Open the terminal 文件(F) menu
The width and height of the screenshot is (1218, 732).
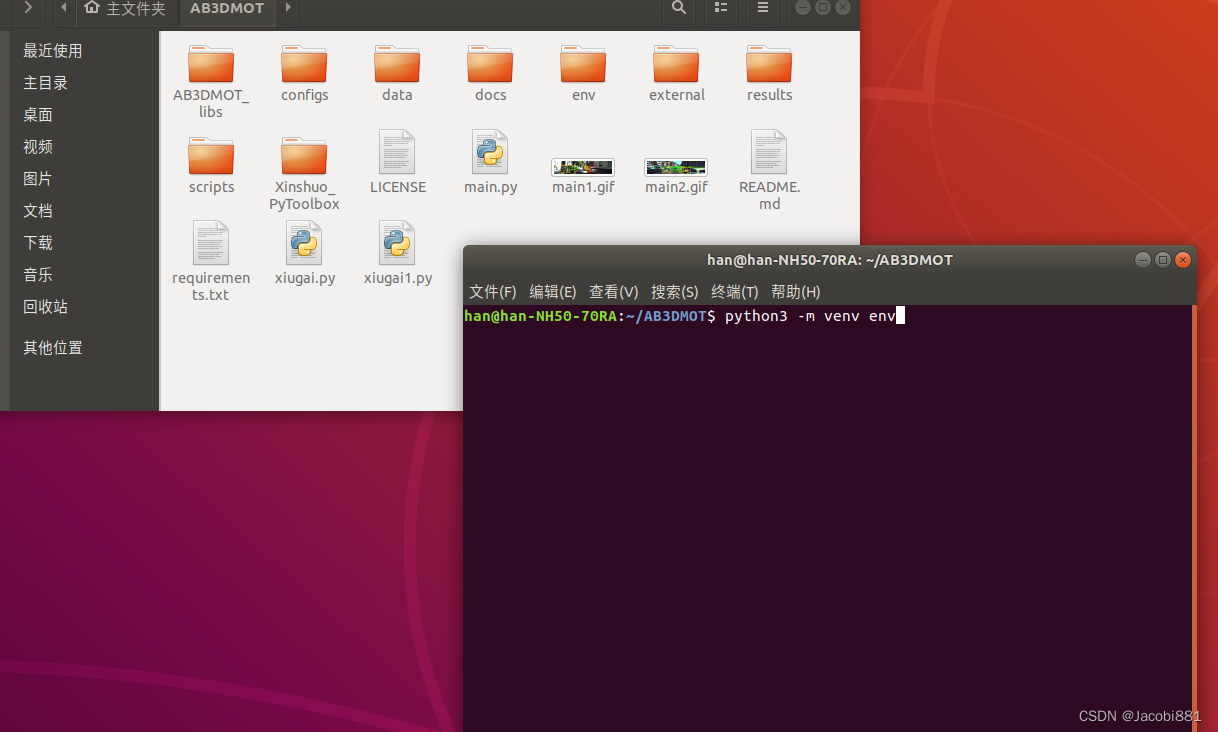[x=493, y=292]
